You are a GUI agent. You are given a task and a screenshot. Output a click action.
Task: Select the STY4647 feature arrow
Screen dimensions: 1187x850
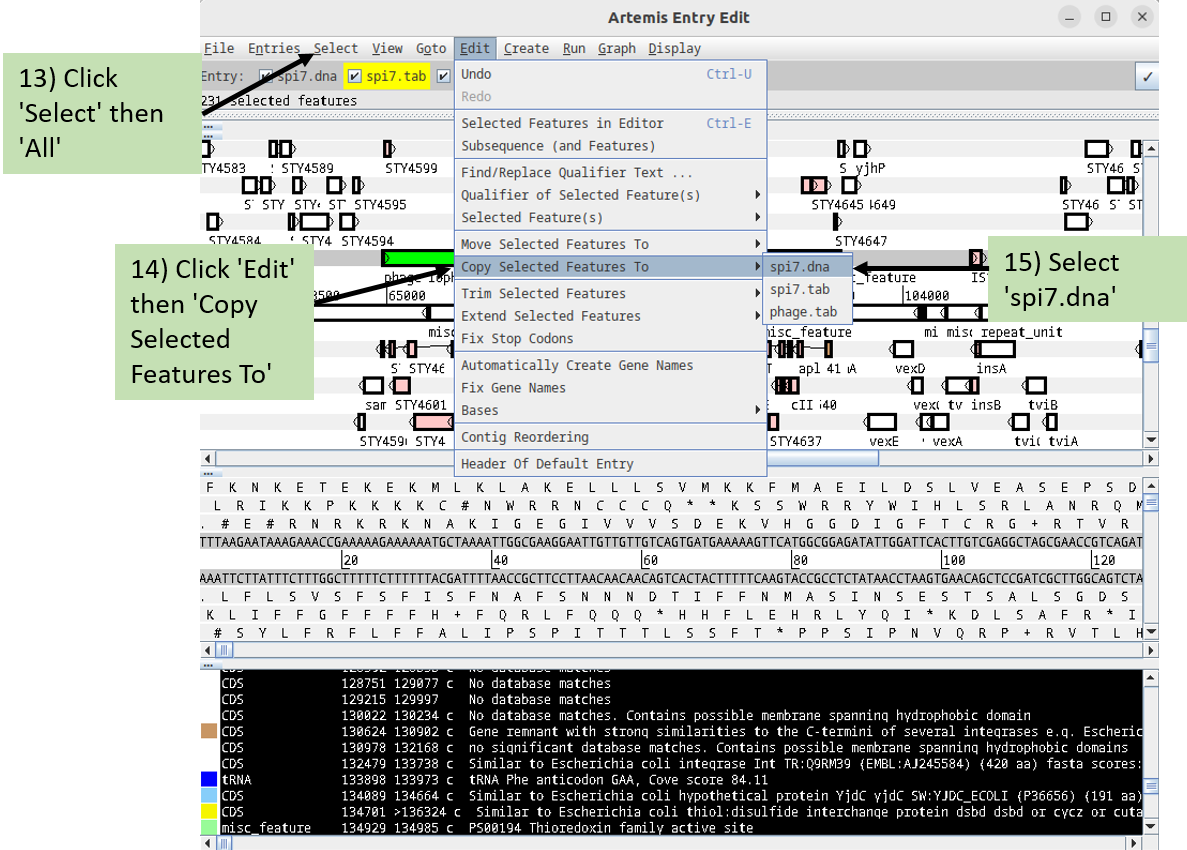pyautogui.click(x=836, y=221)
